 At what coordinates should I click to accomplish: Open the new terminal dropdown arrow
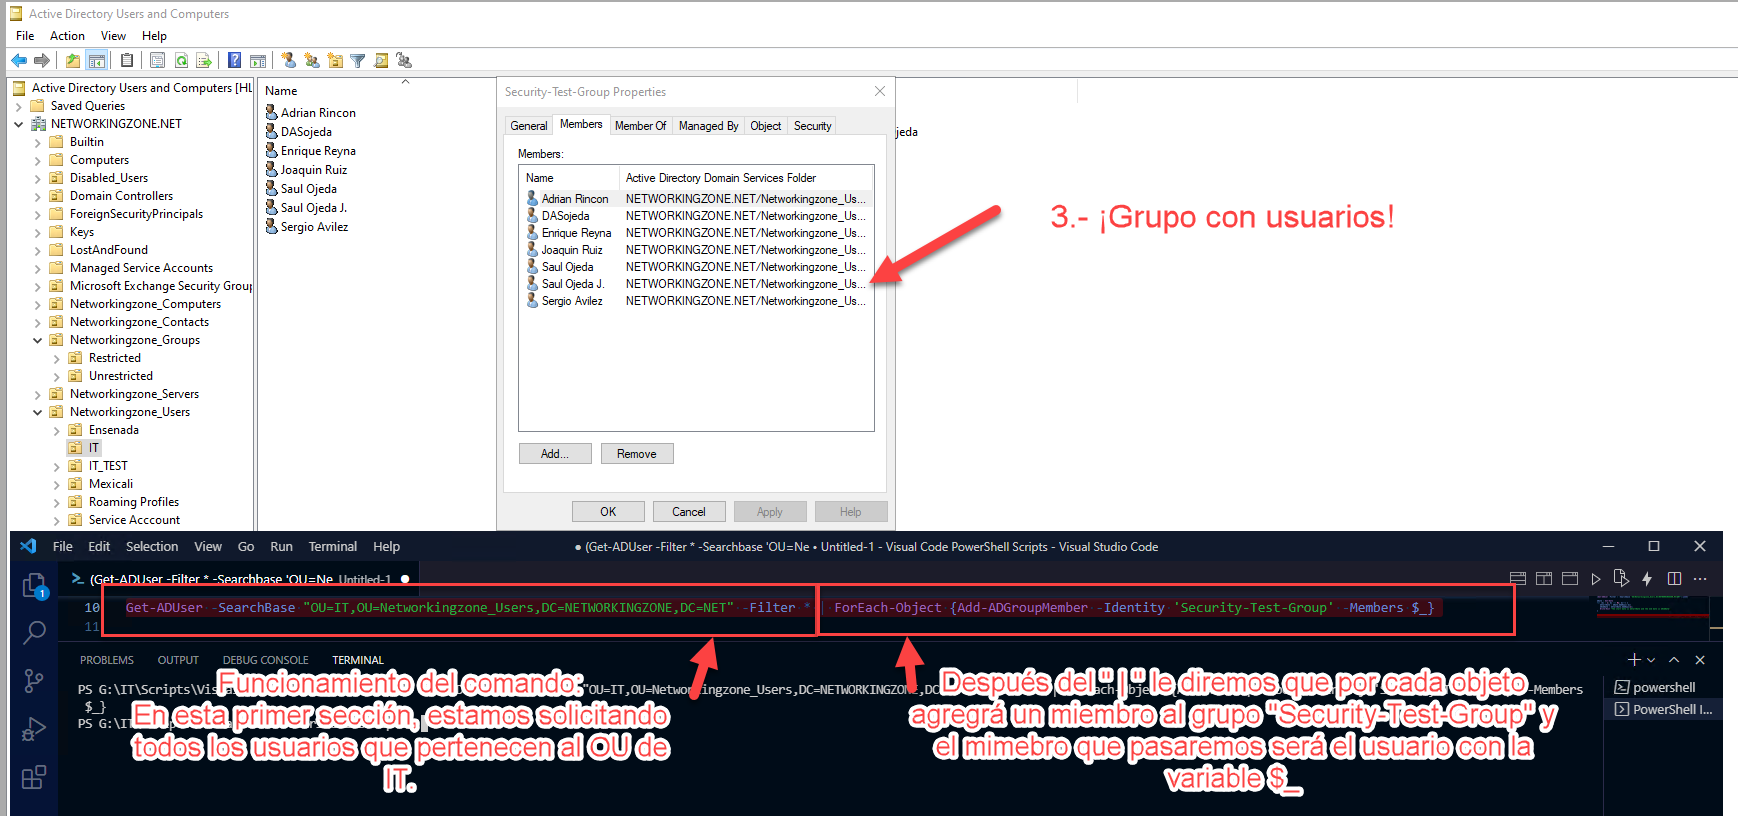coord(1651,660)
